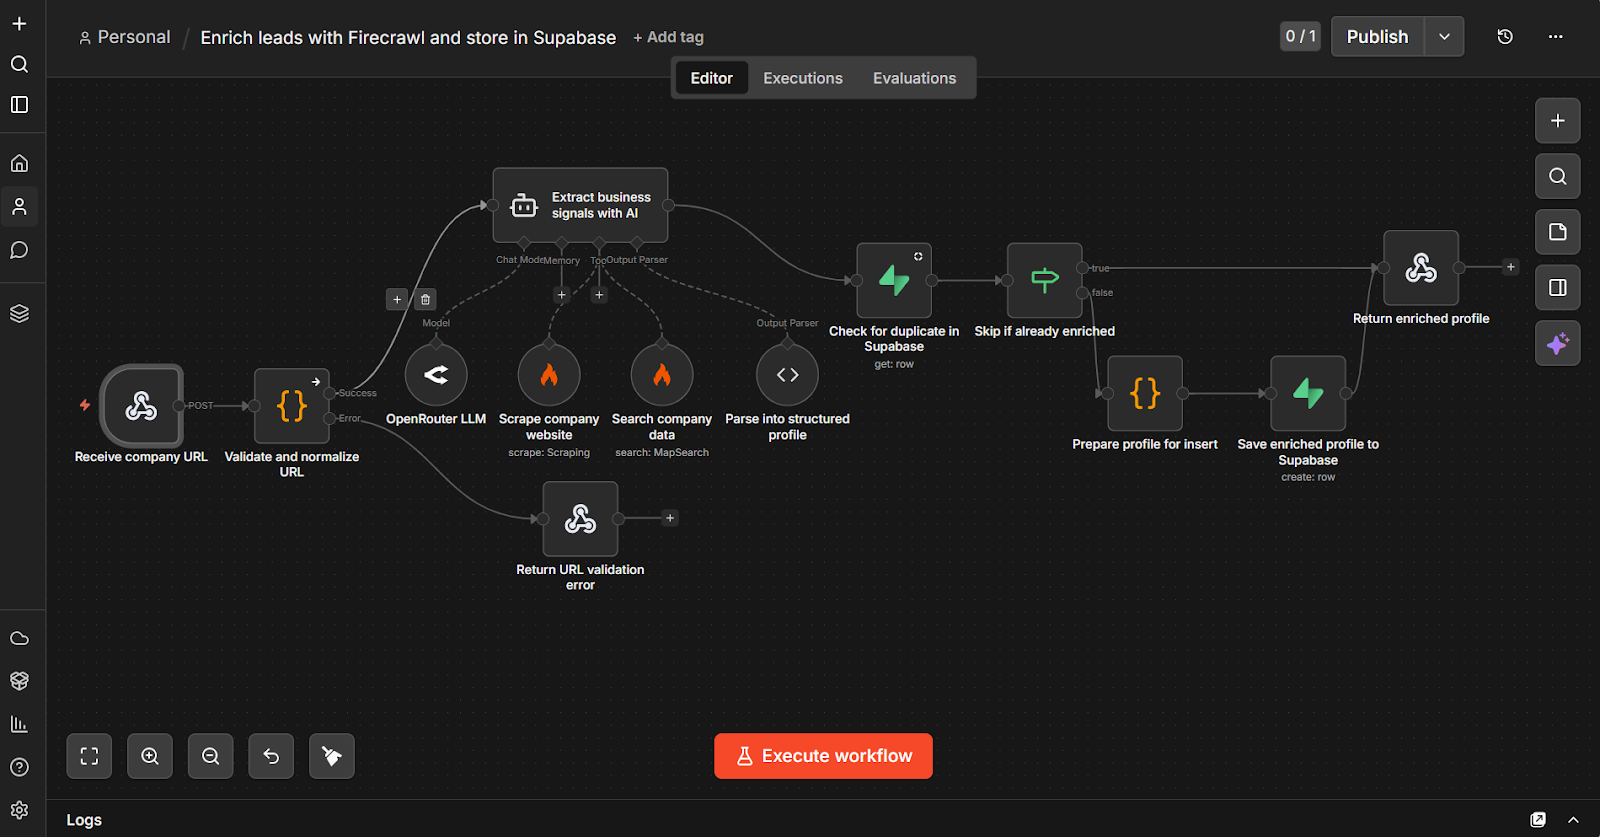This screenshot has width=1600, height=837.
Task: Expand the Publish dropdown arrow
Action: coord(1444,37)
